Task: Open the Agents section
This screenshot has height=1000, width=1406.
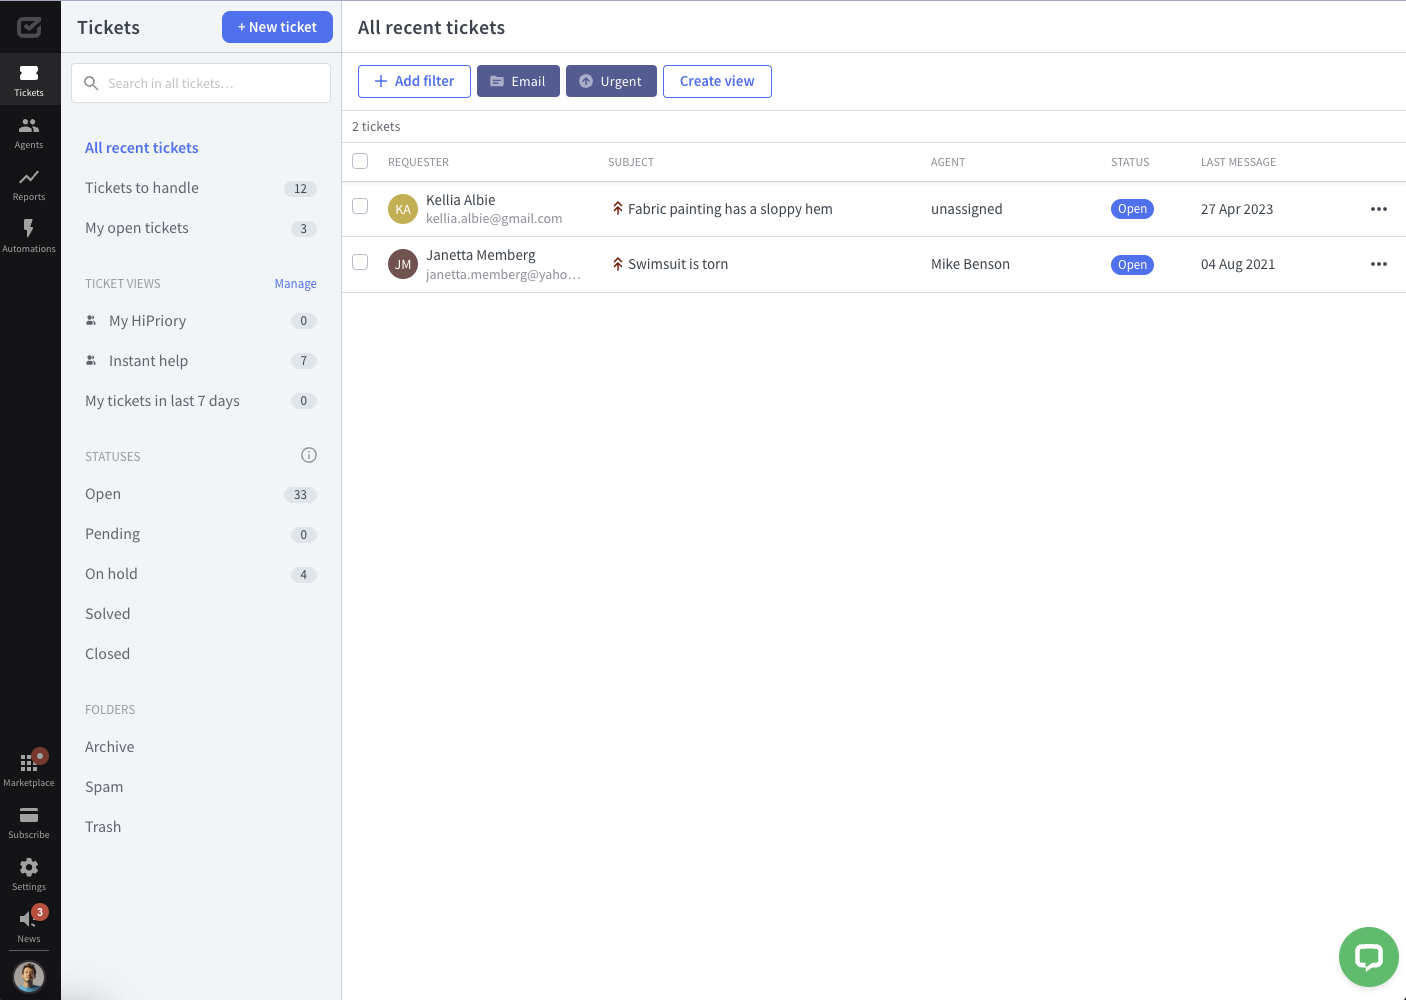Action: (x=29, y=132)
